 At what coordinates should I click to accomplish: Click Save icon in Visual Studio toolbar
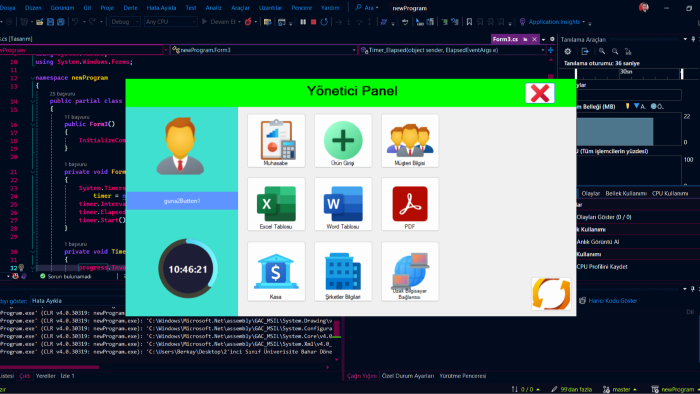(50, 21)
